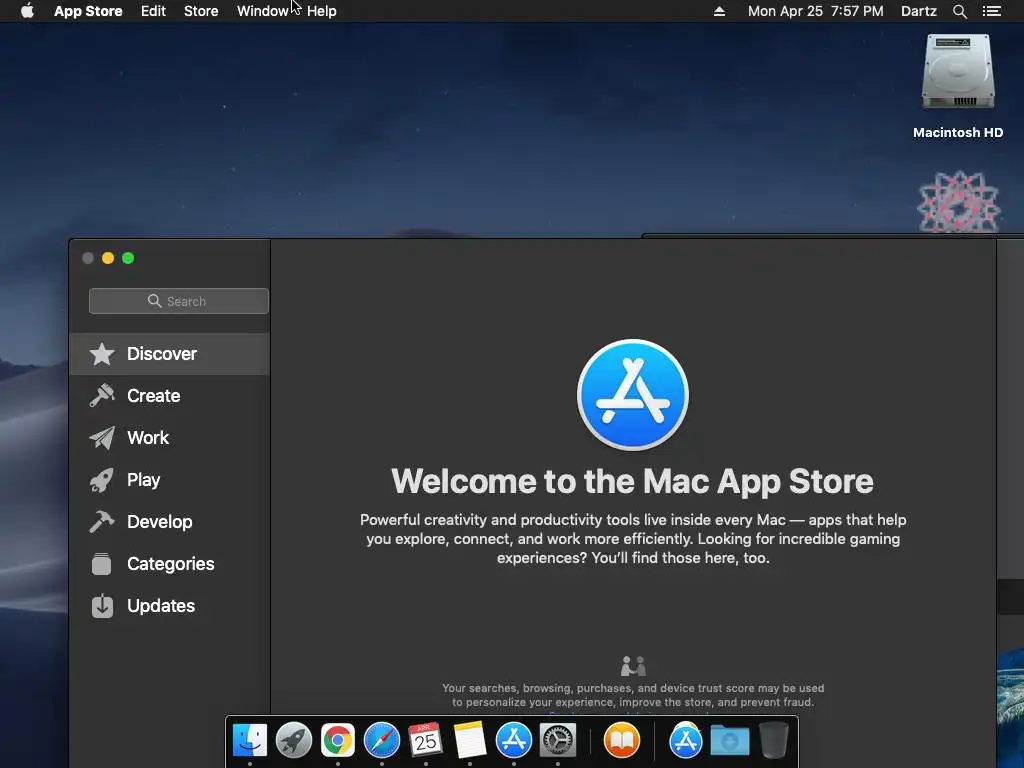Launch Safari from the Dock

[381, 741]
